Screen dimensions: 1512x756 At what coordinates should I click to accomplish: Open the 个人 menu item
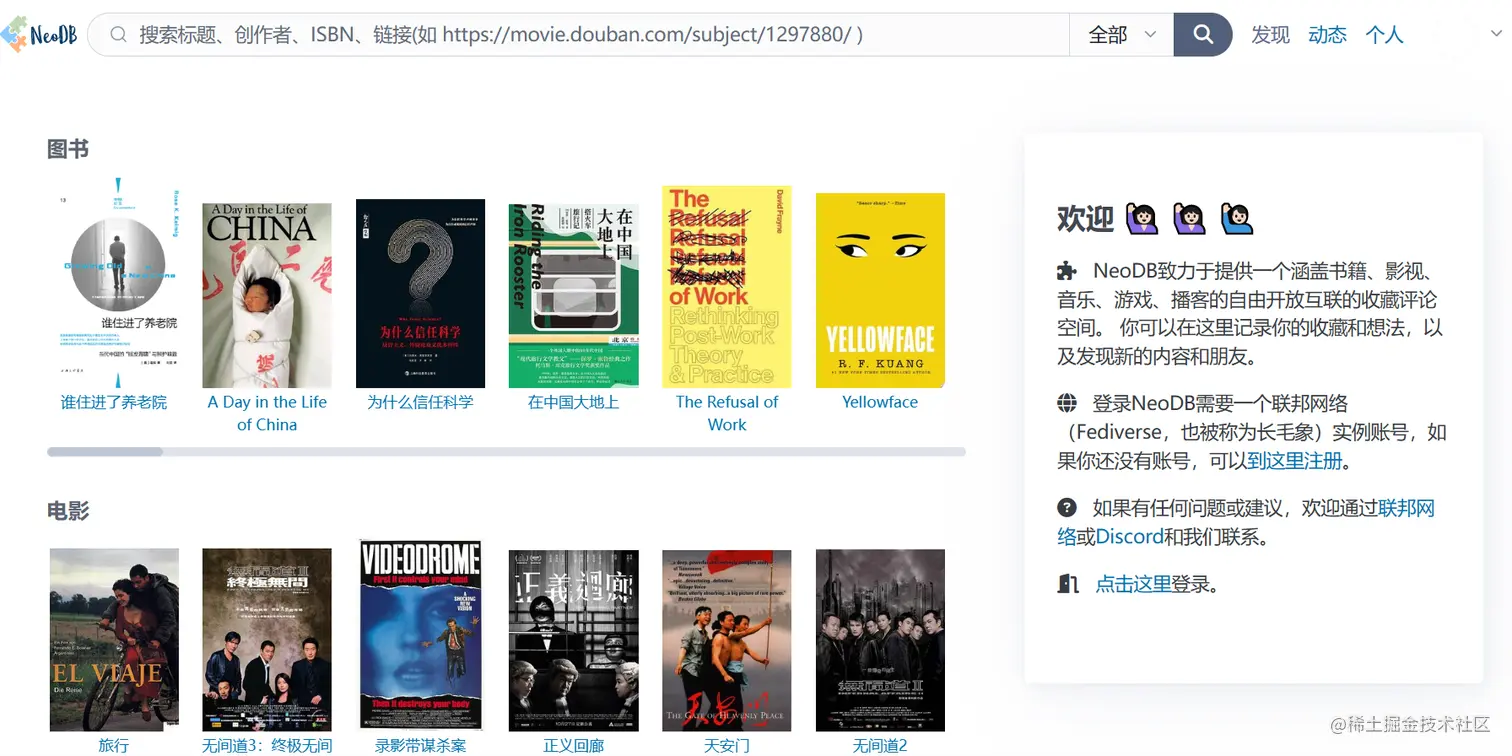[1384, 35]
